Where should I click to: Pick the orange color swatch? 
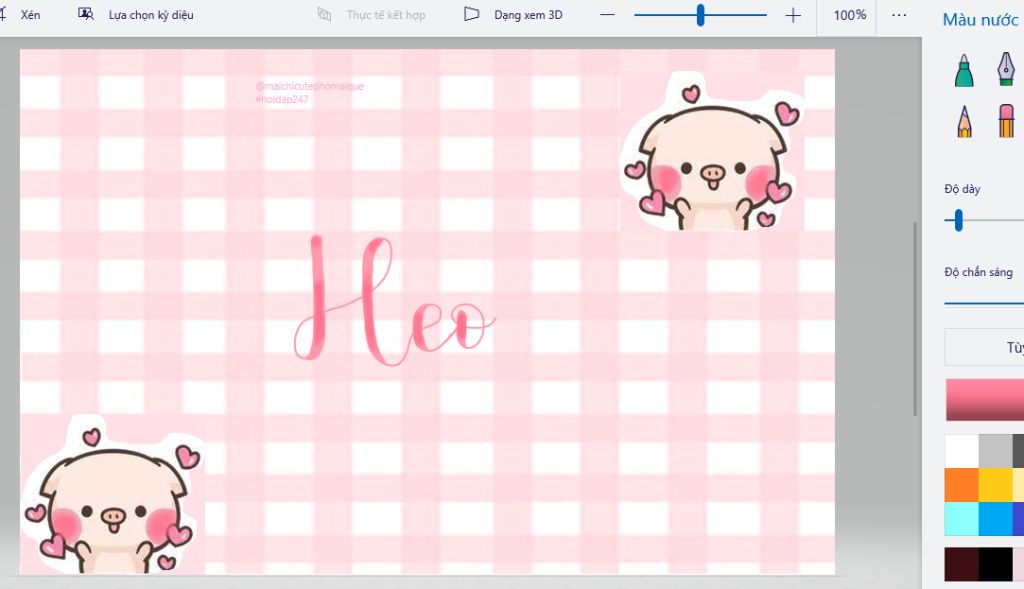coord(961,485)
